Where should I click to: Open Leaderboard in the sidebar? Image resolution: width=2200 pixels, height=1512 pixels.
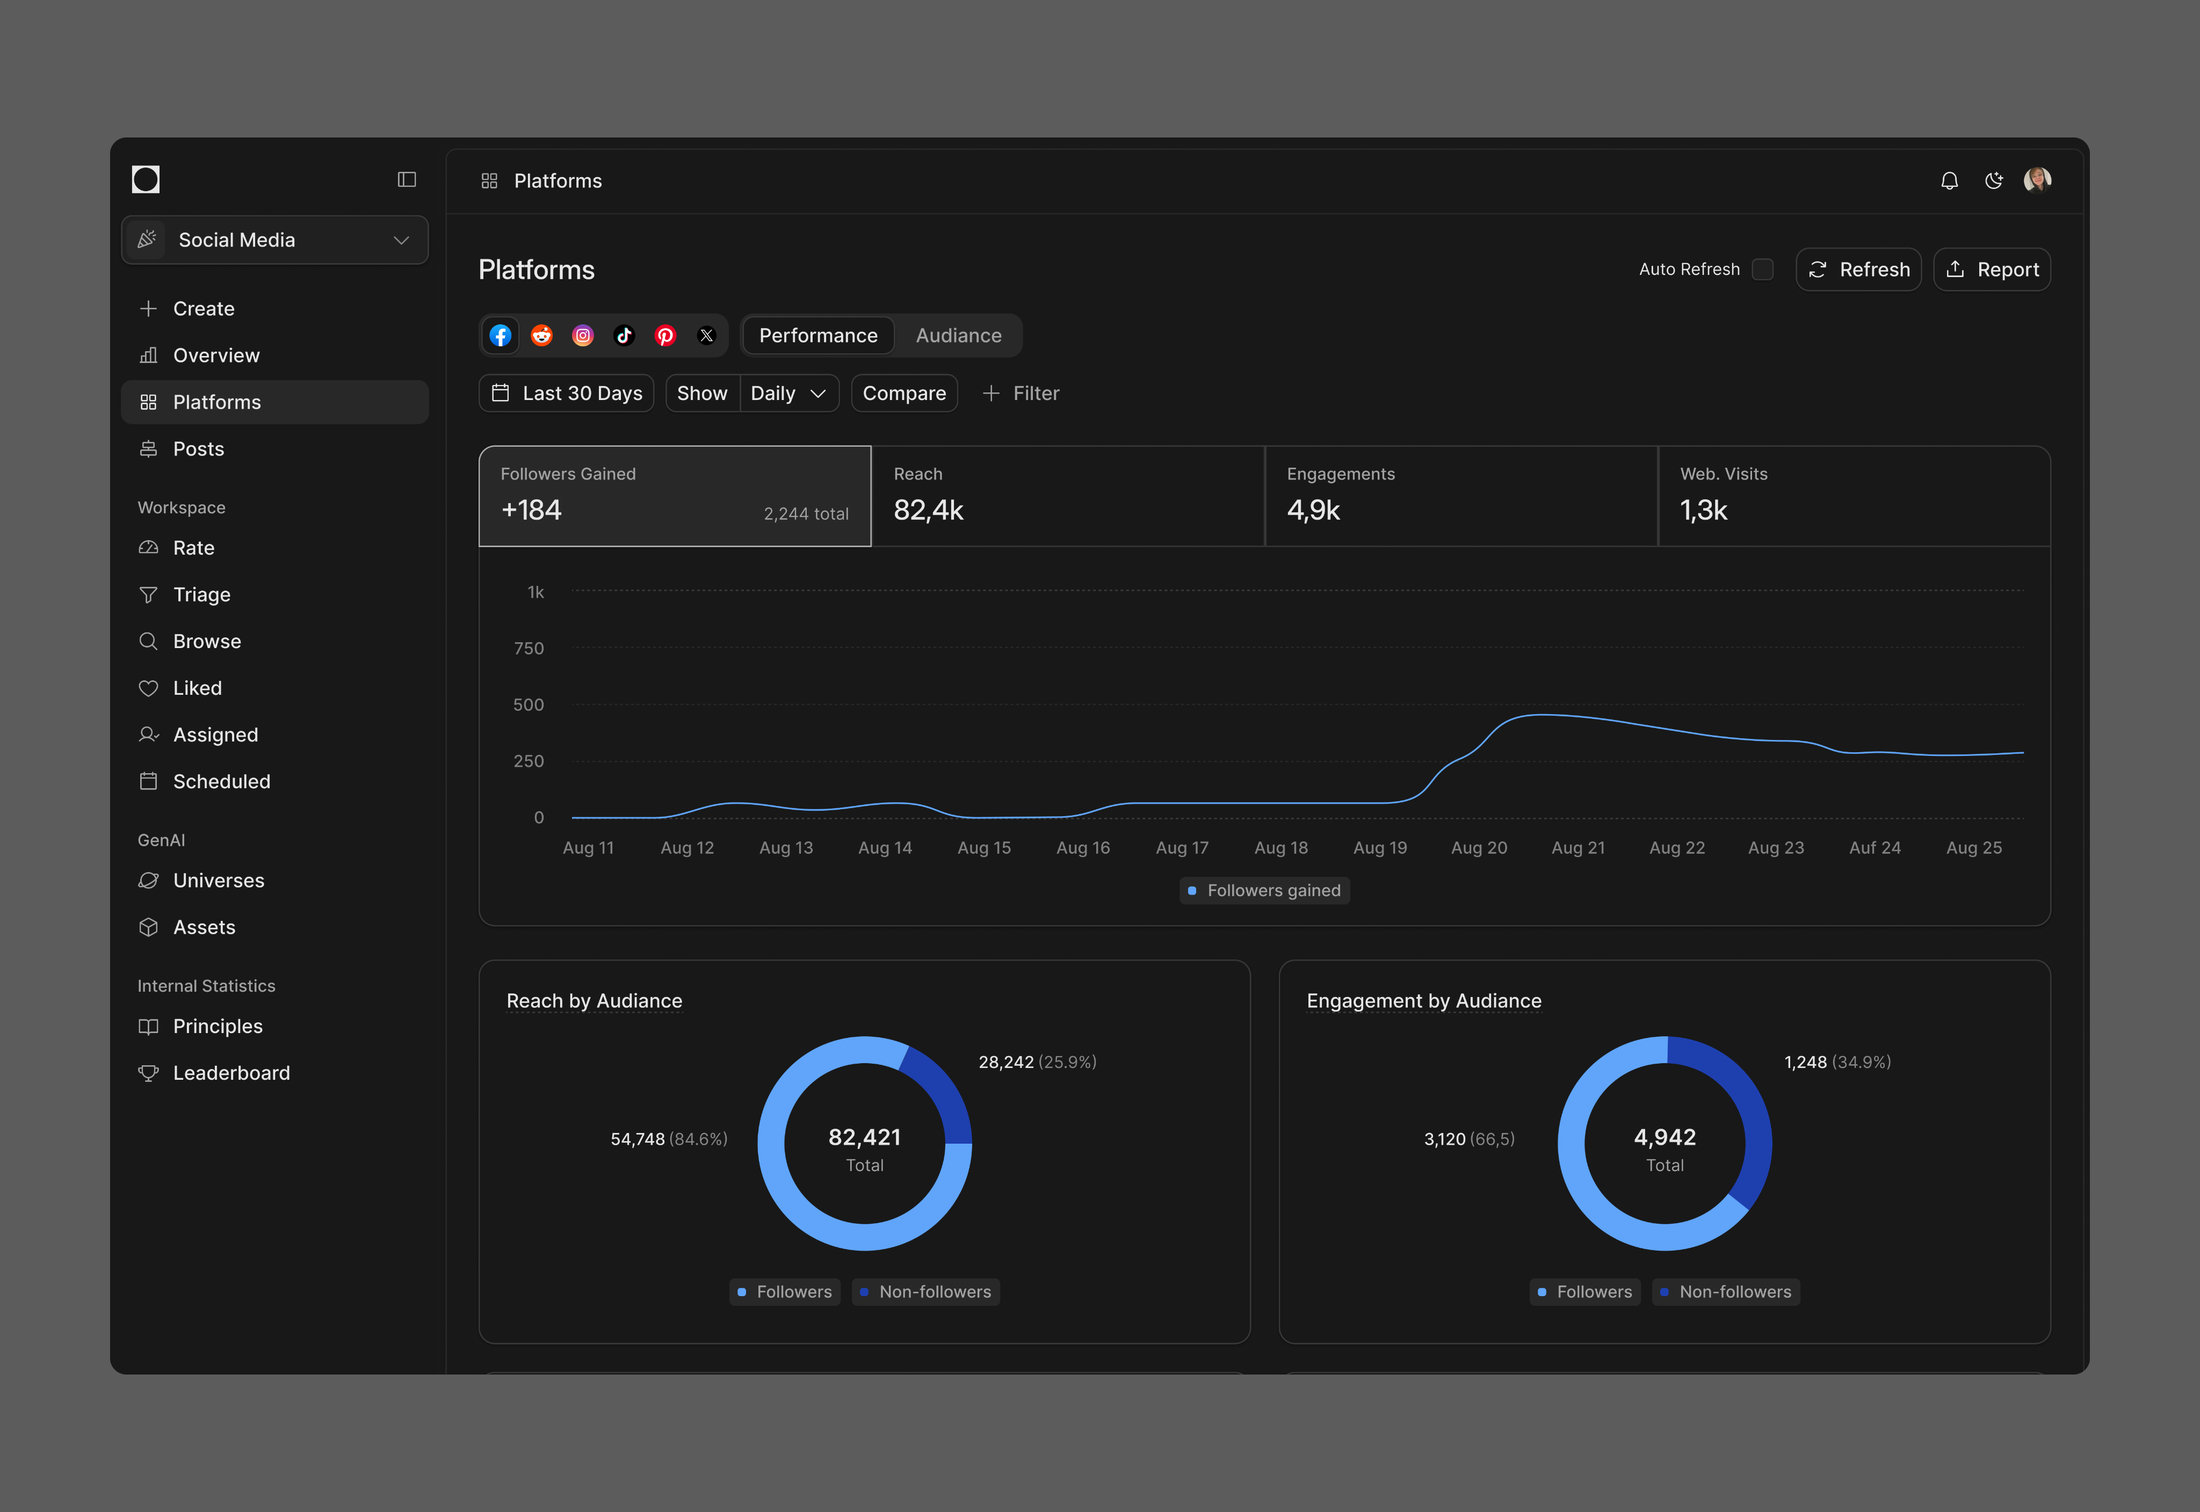pyautogui.click(x=275, y=1073)
